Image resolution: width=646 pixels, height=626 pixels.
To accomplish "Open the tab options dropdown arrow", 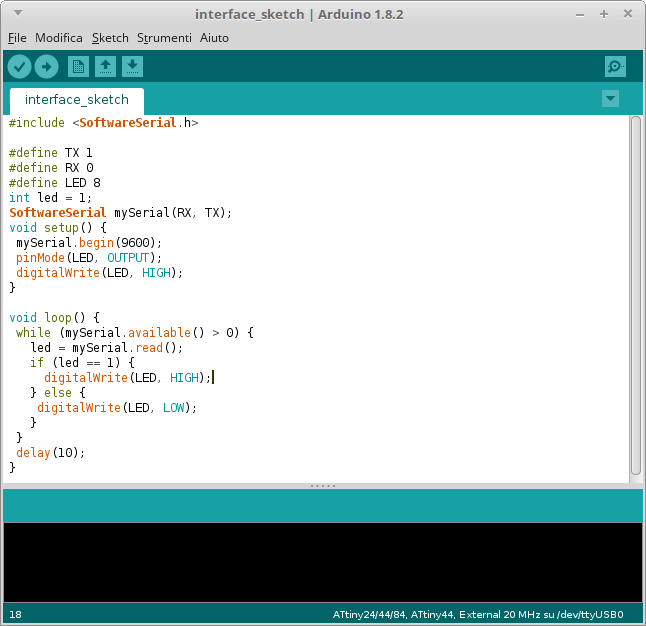I will click(610, 98).
